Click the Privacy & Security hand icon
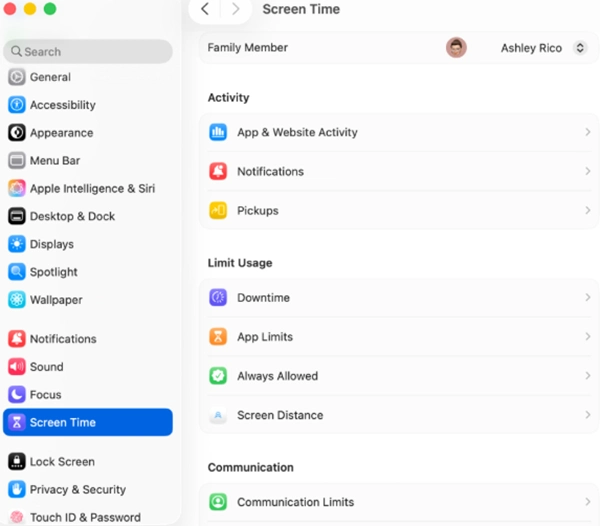This screenshot has height=526, width=600. [16, 489]
